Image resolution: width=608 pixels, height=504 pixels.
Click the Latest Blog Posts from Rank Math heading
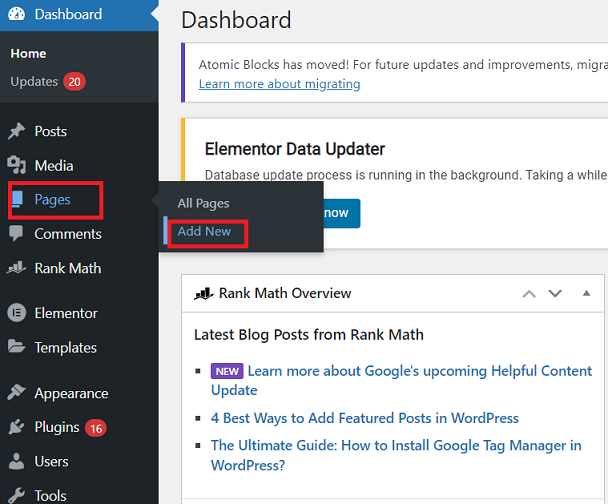309,335
